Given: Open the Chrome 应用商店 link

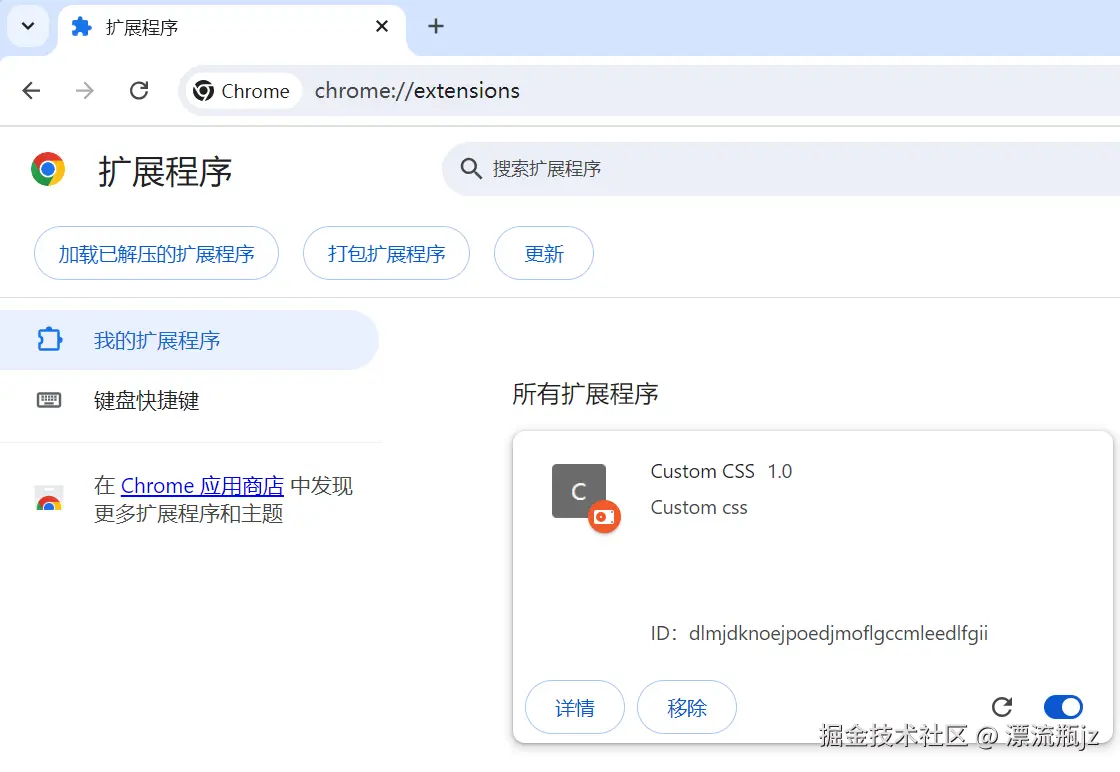Looking at the screenshot, I should tap(202, 486).
